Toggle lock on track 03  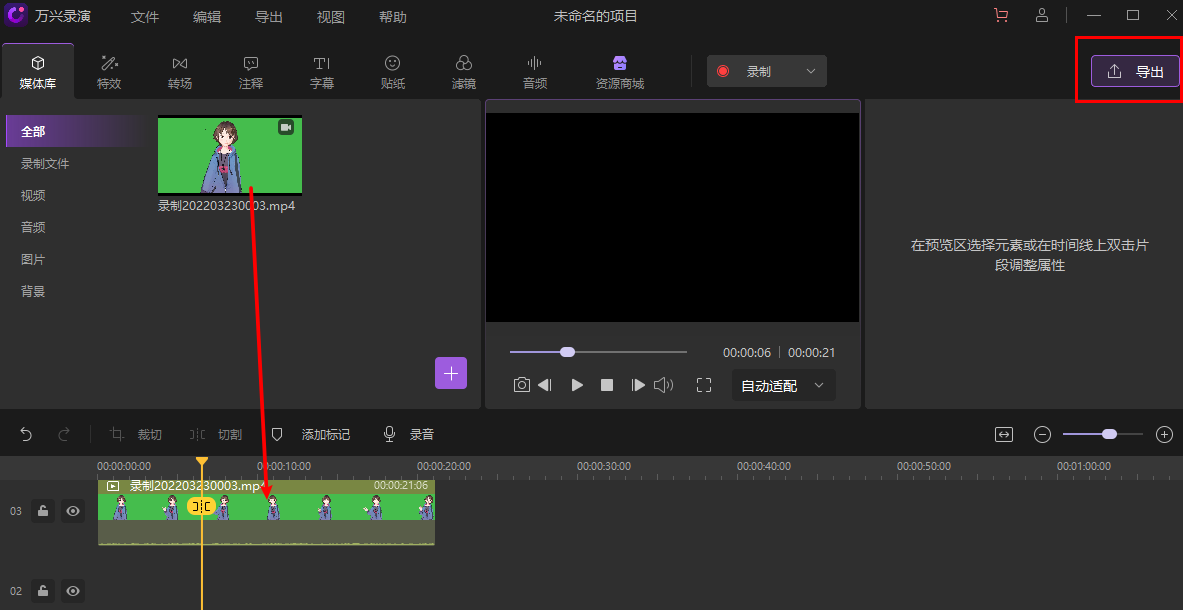click(x=43, y=511)
